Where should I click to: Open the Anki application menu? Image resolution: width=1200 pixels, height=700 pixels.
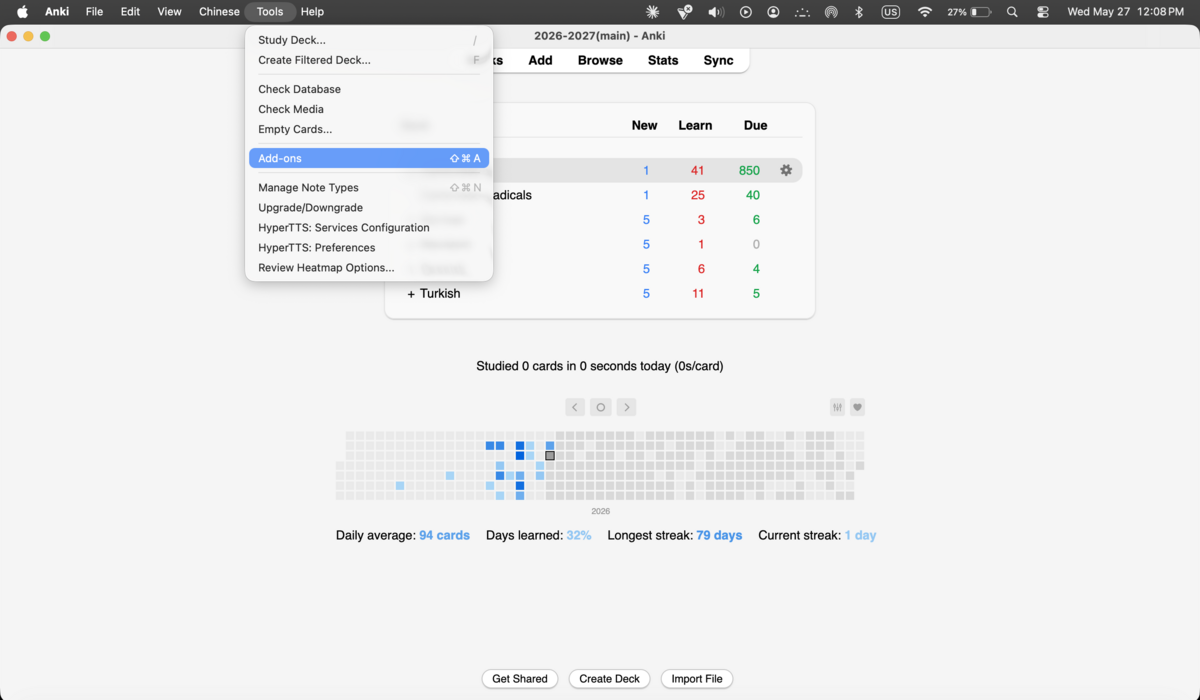pyautogui.click(x=57, y=12)
